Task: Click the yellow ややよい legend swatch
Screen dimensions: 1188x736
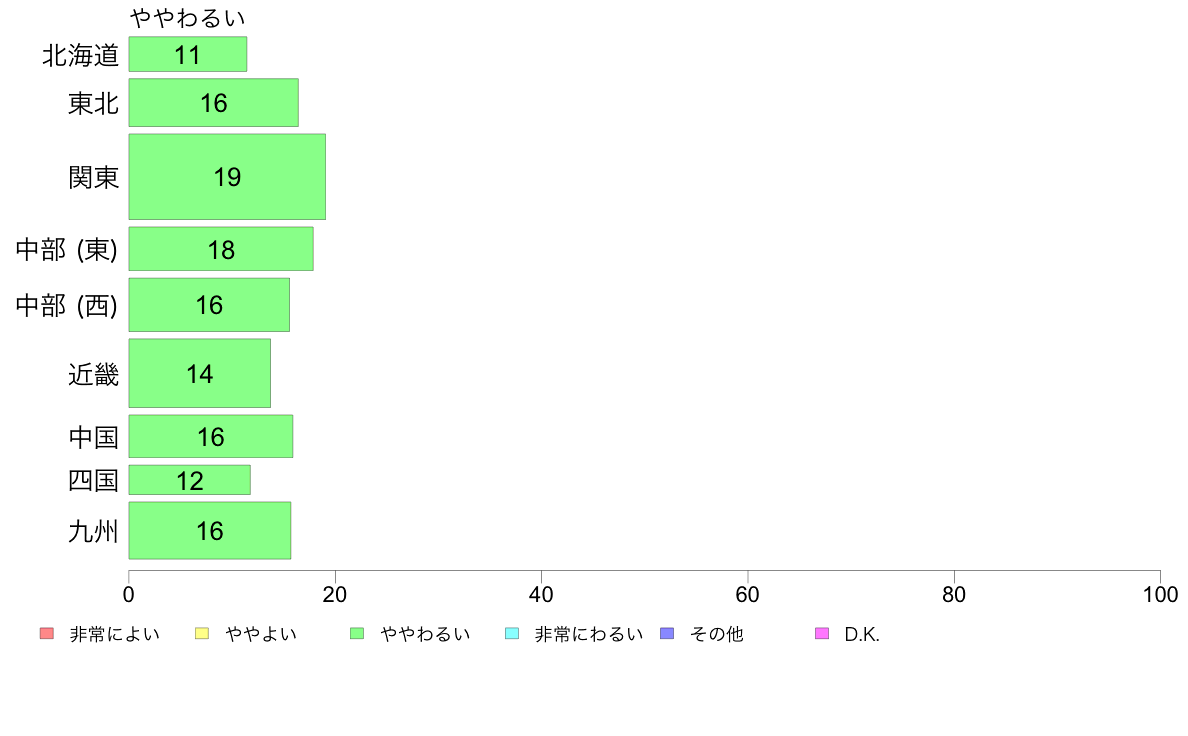Action: tap(202, 634)
